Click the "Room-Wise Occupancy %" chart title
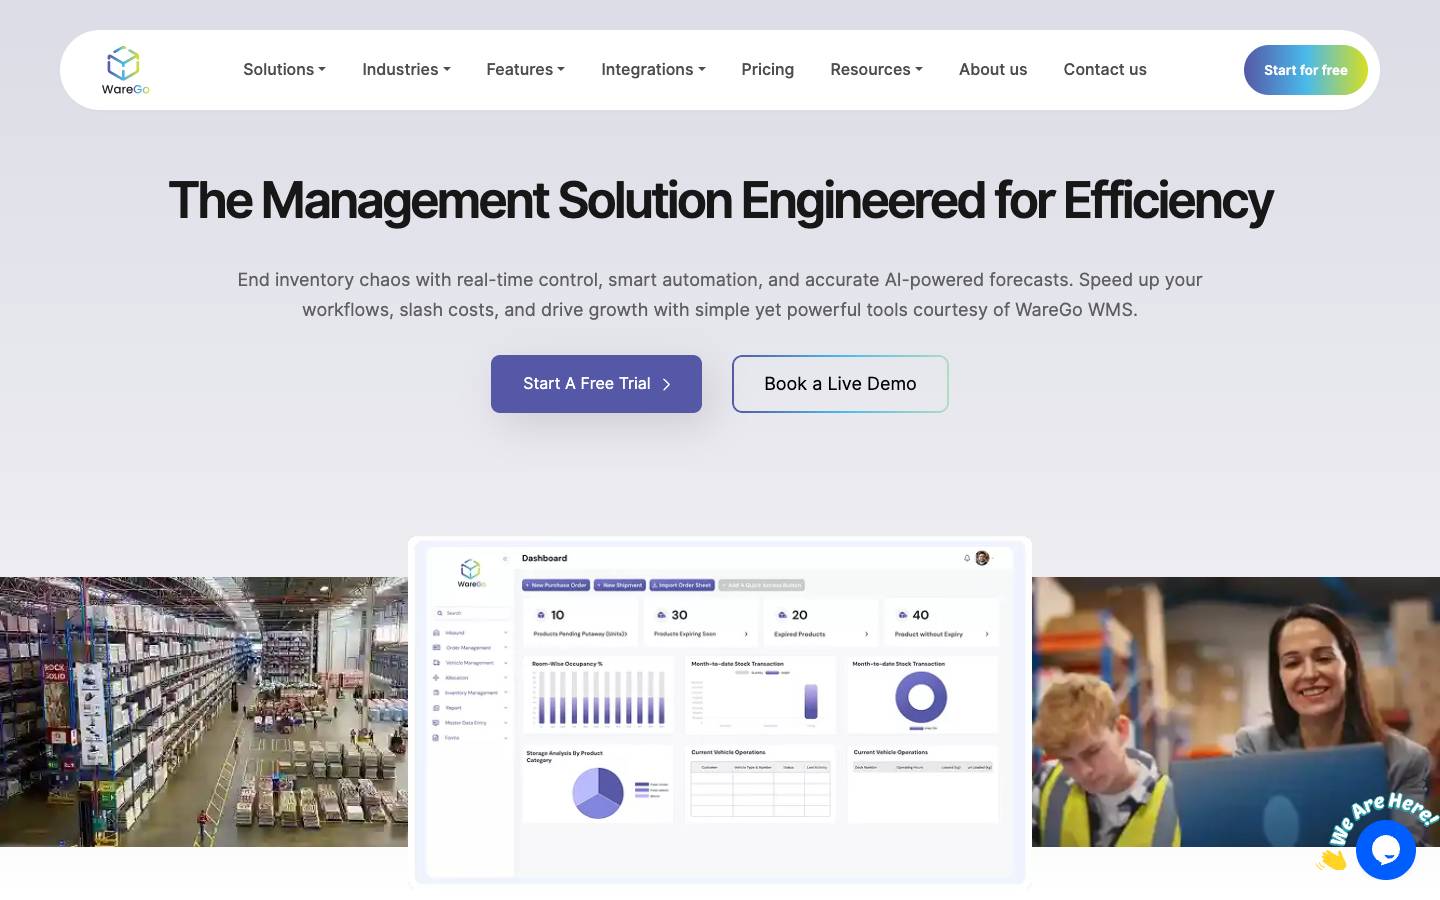The height and width of the screenshot is (900, 1440). (567, 664)
